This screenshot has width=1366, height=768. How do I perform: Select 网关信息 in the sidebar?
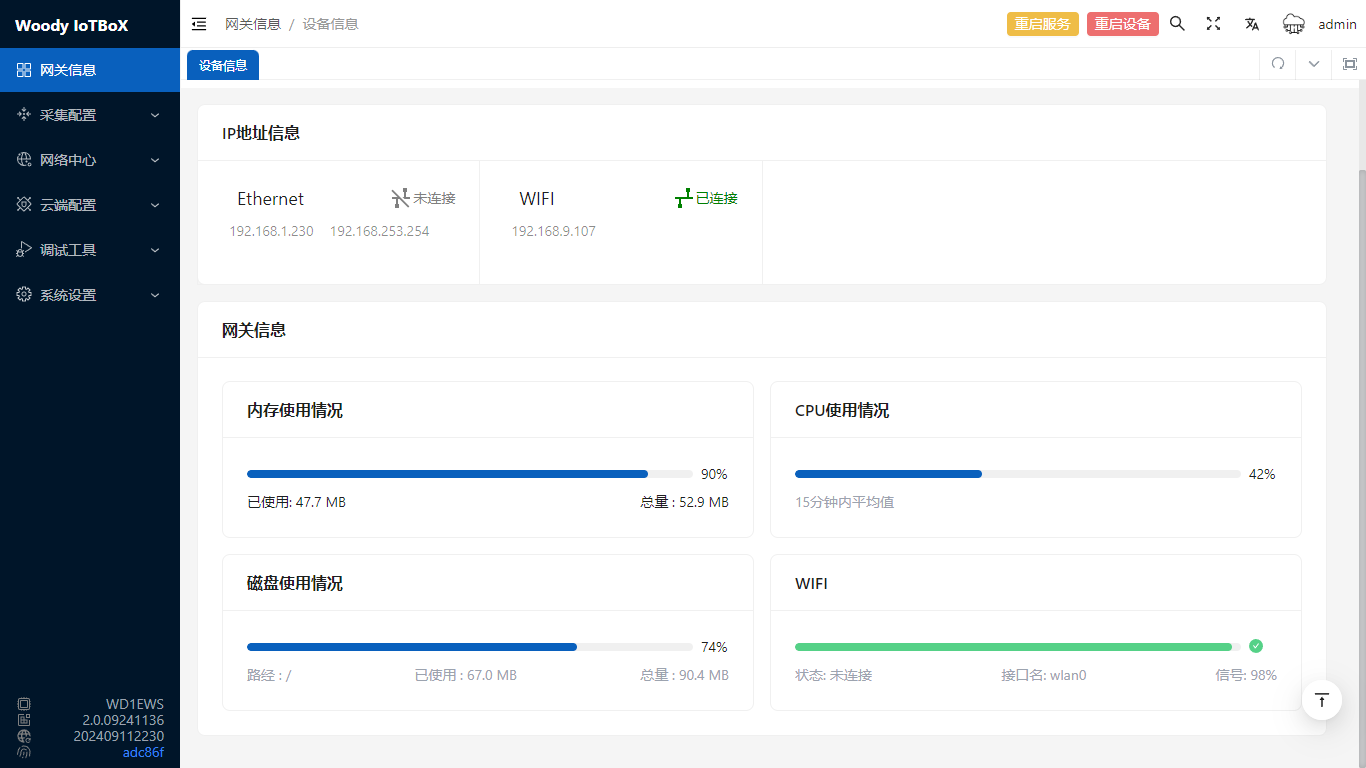(90, 70)
